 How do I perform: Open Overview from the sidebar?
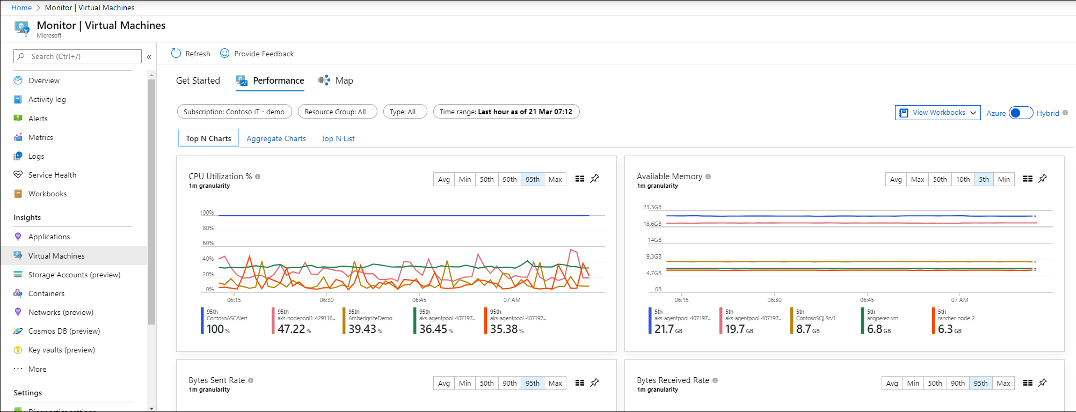(44, 80)
